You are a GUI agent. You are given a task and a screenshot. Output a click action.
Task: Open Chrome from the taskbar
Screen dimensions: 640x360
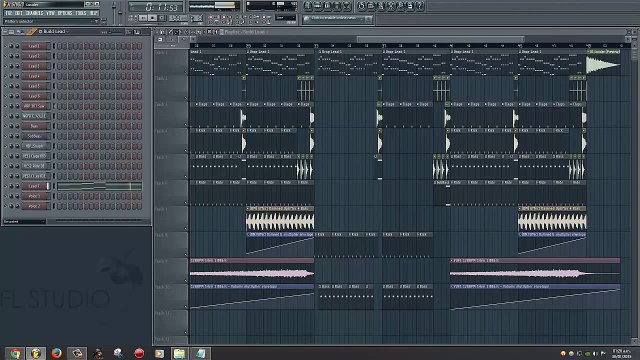(15, 353)
